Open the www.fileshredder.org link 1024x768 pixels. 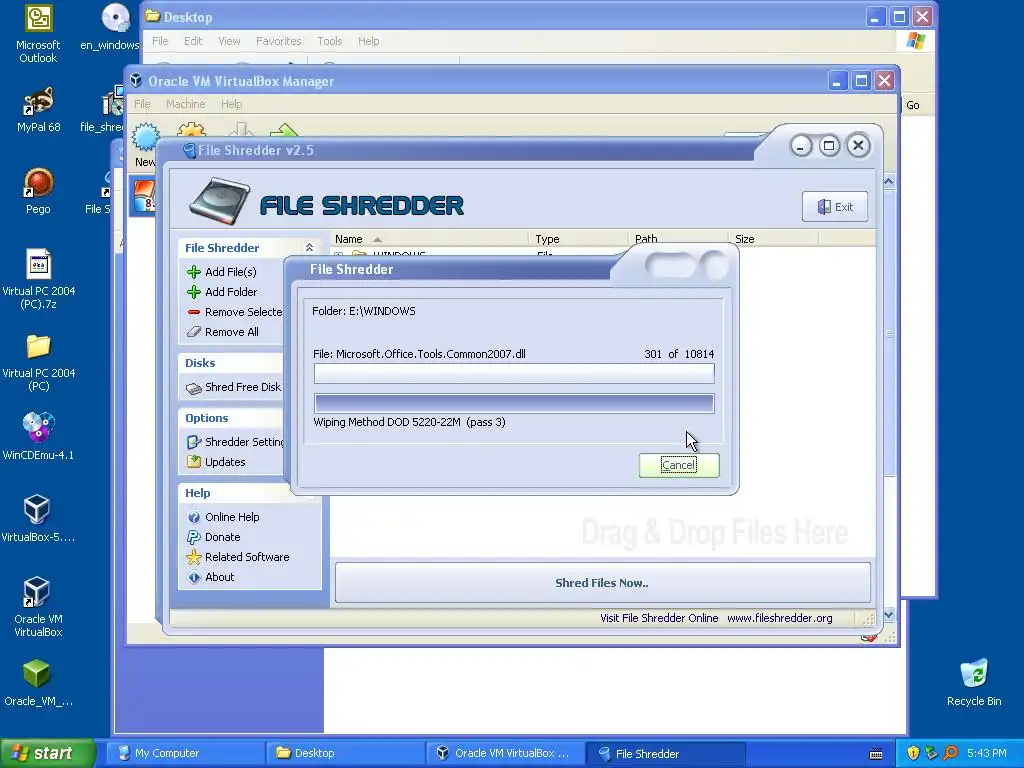click(x=779, y=618)
